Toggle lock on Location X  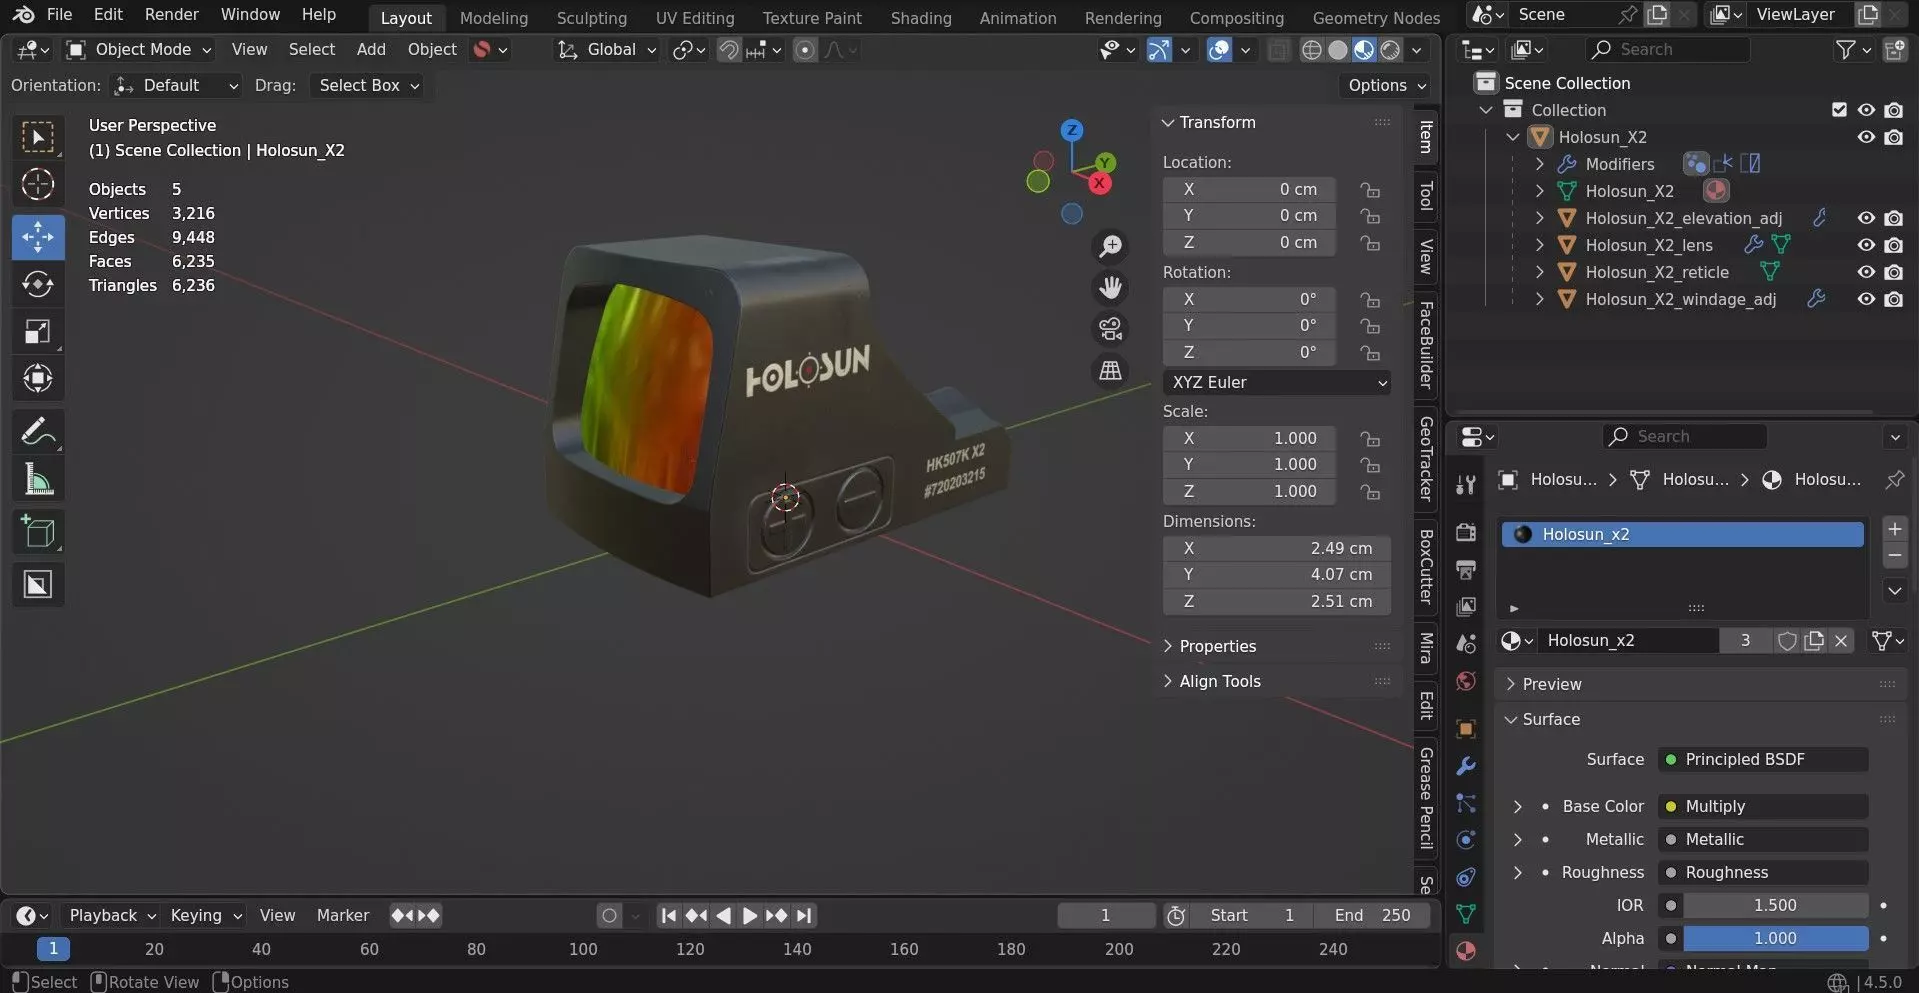click(x=1370, y=190)
